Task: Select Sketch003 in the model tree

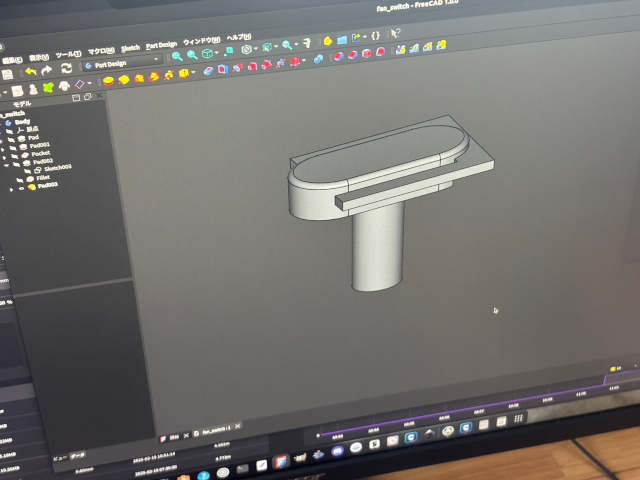Action: [58, 168]
